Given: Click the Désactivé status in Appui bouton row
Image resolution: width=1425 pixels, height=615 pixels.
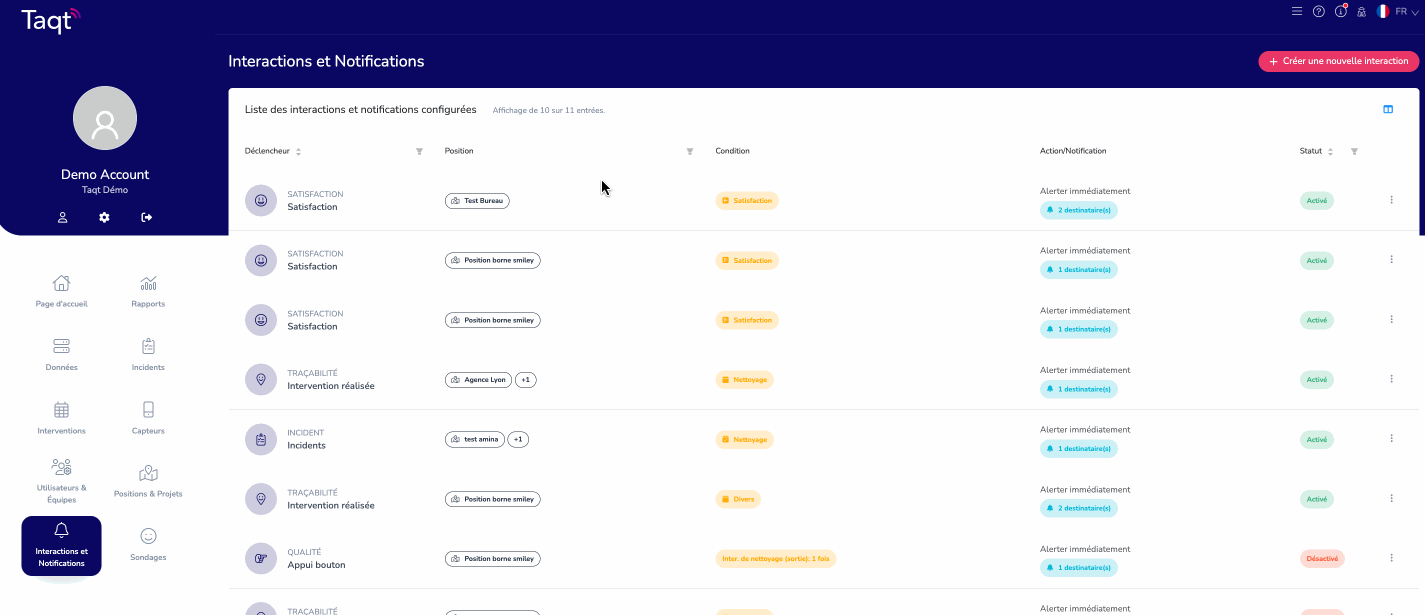Looking at the screenshot, I should pyautogui.click(x=1322, y=558).
